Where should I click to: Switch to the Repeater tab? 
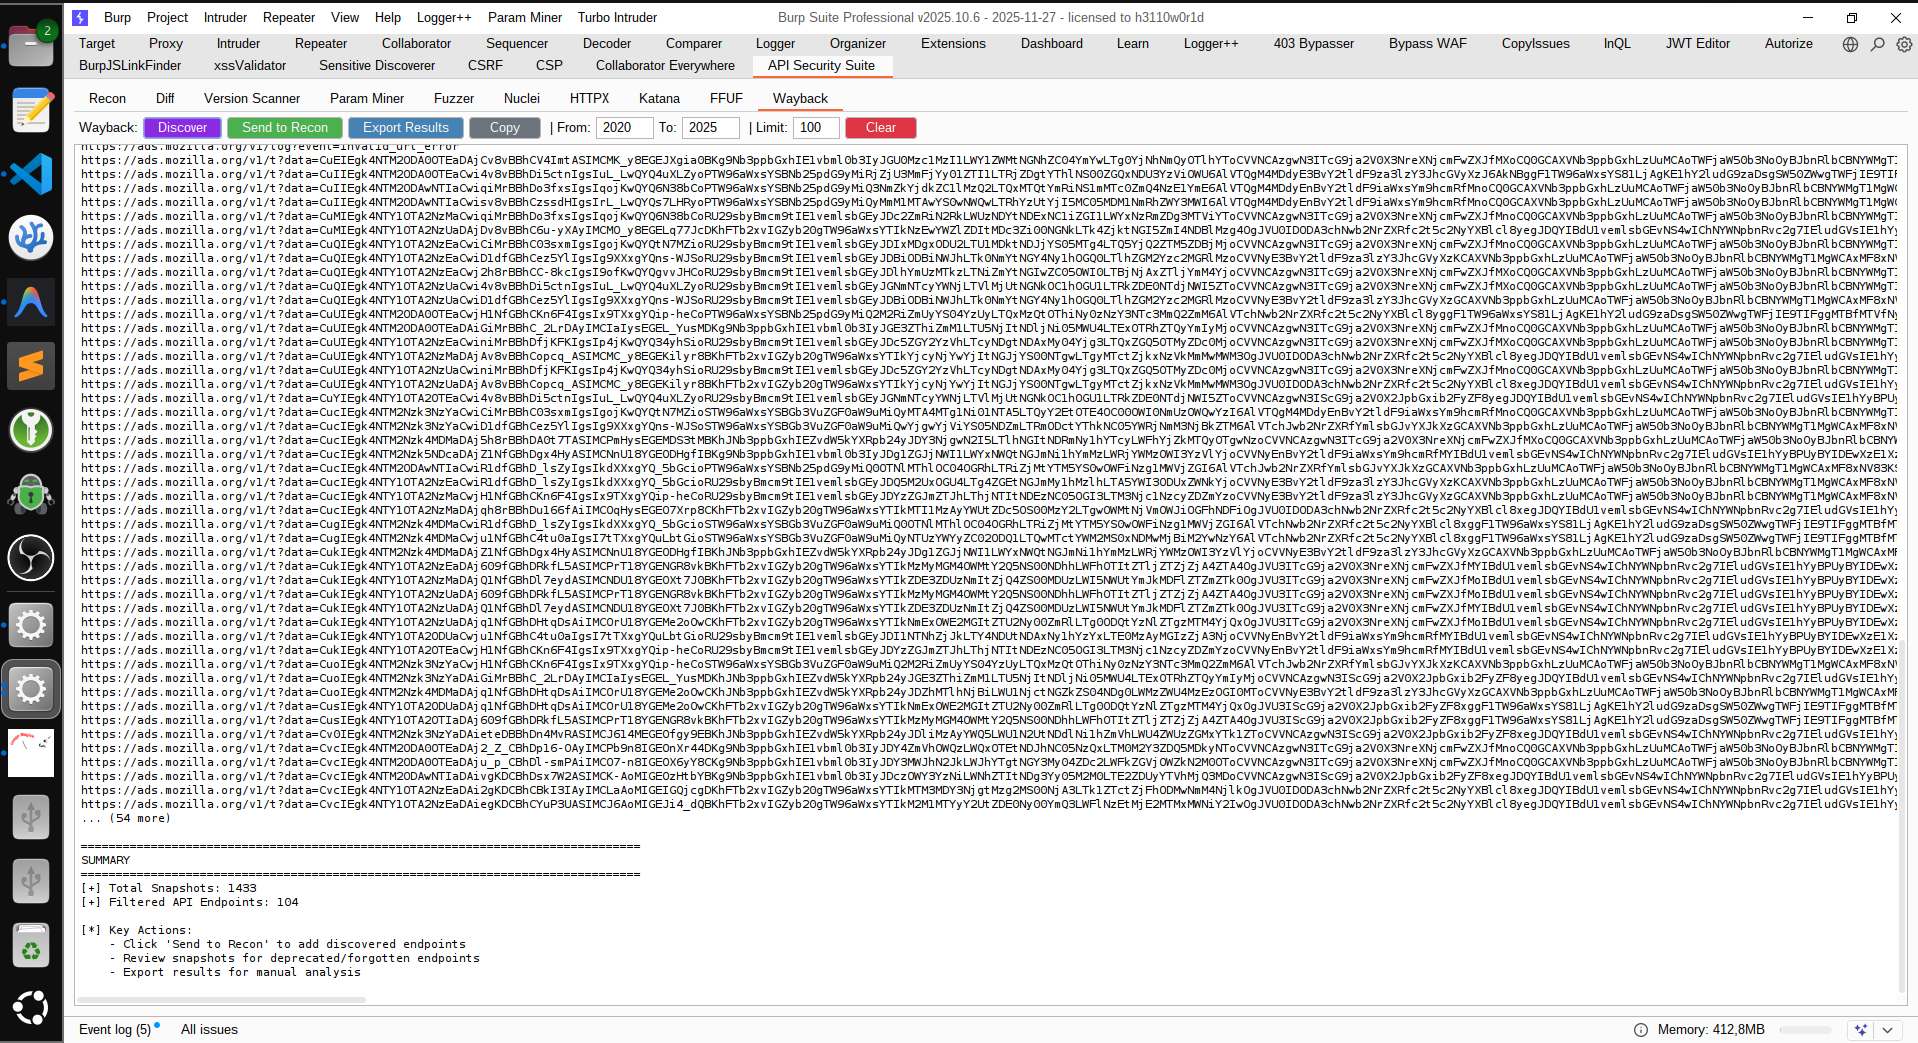click(321, 43)
